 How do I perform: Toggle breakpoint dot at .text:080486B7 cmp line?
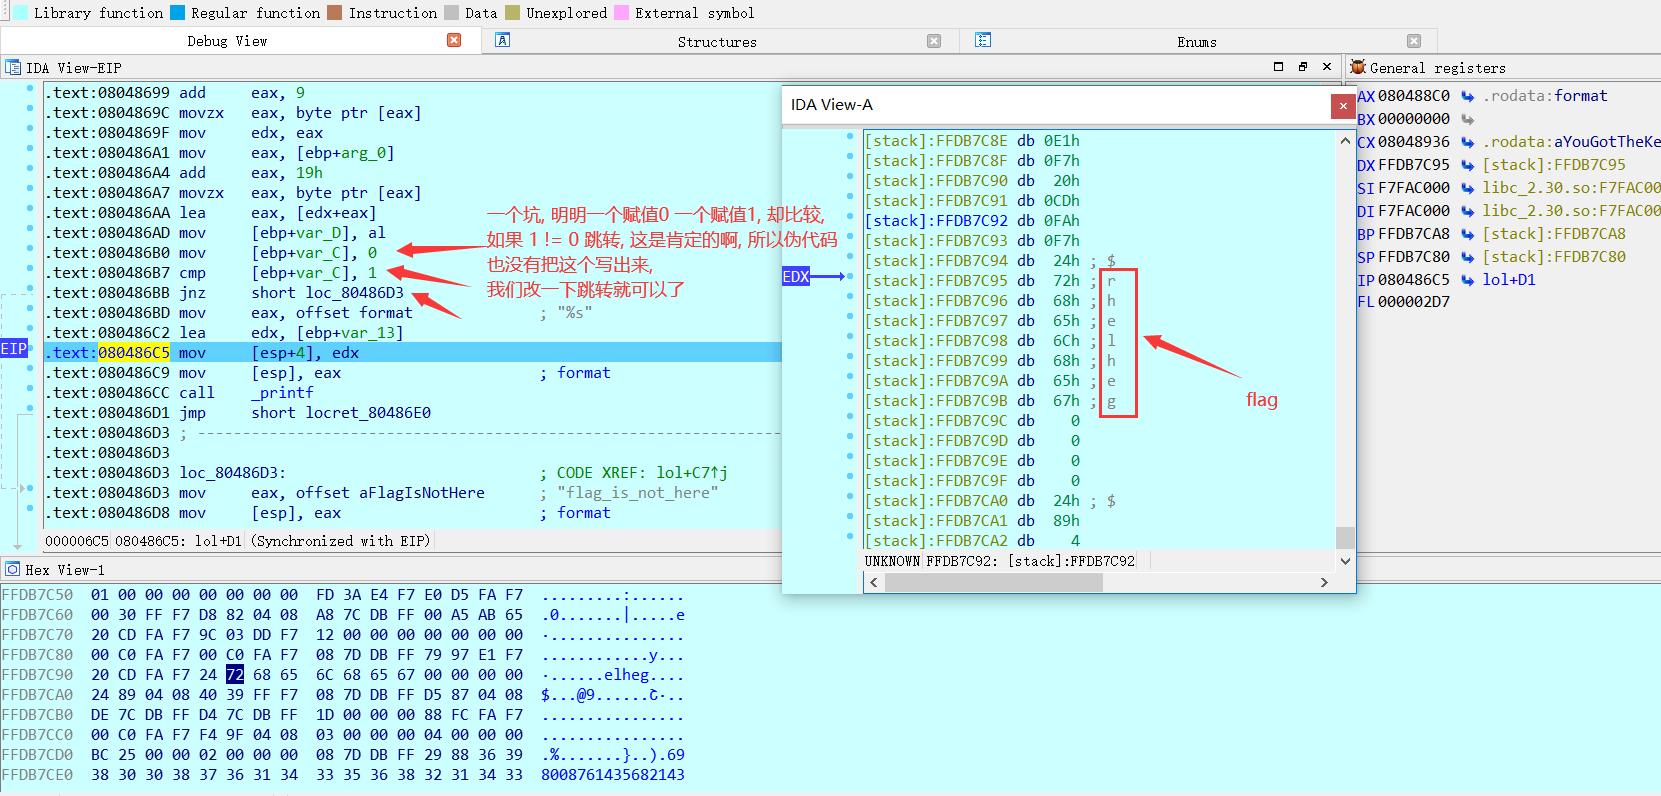point(30,269)
